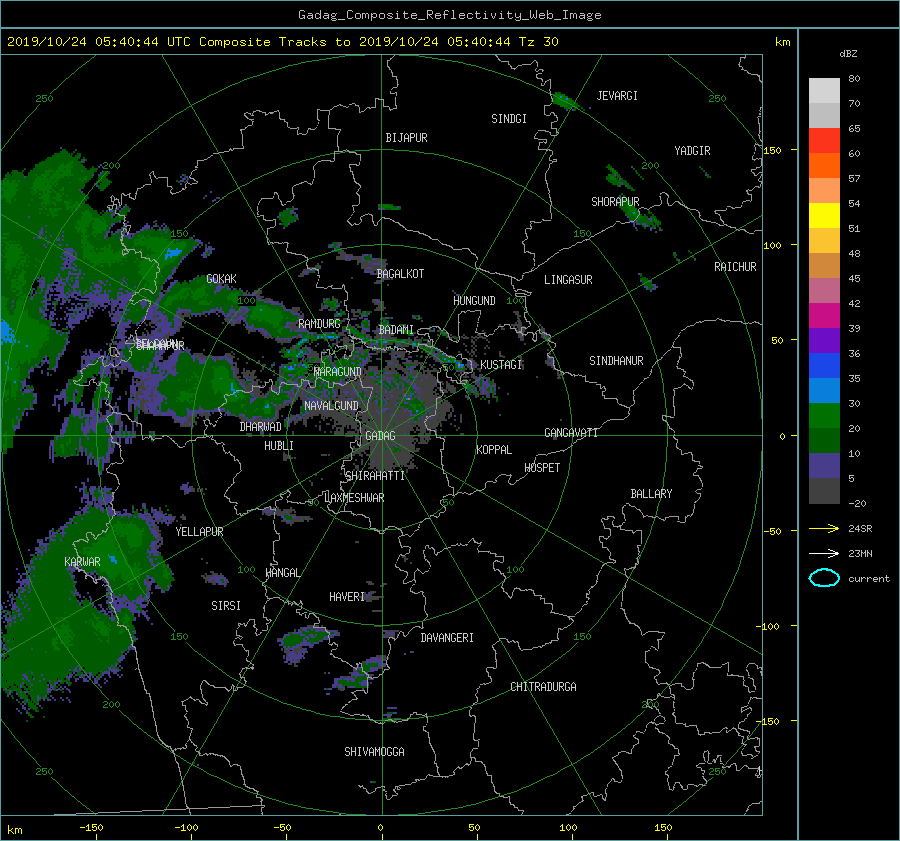The height and width of the screenshot is (841, 900).
Task: Click the HUBLI city label
Action: 279,446
